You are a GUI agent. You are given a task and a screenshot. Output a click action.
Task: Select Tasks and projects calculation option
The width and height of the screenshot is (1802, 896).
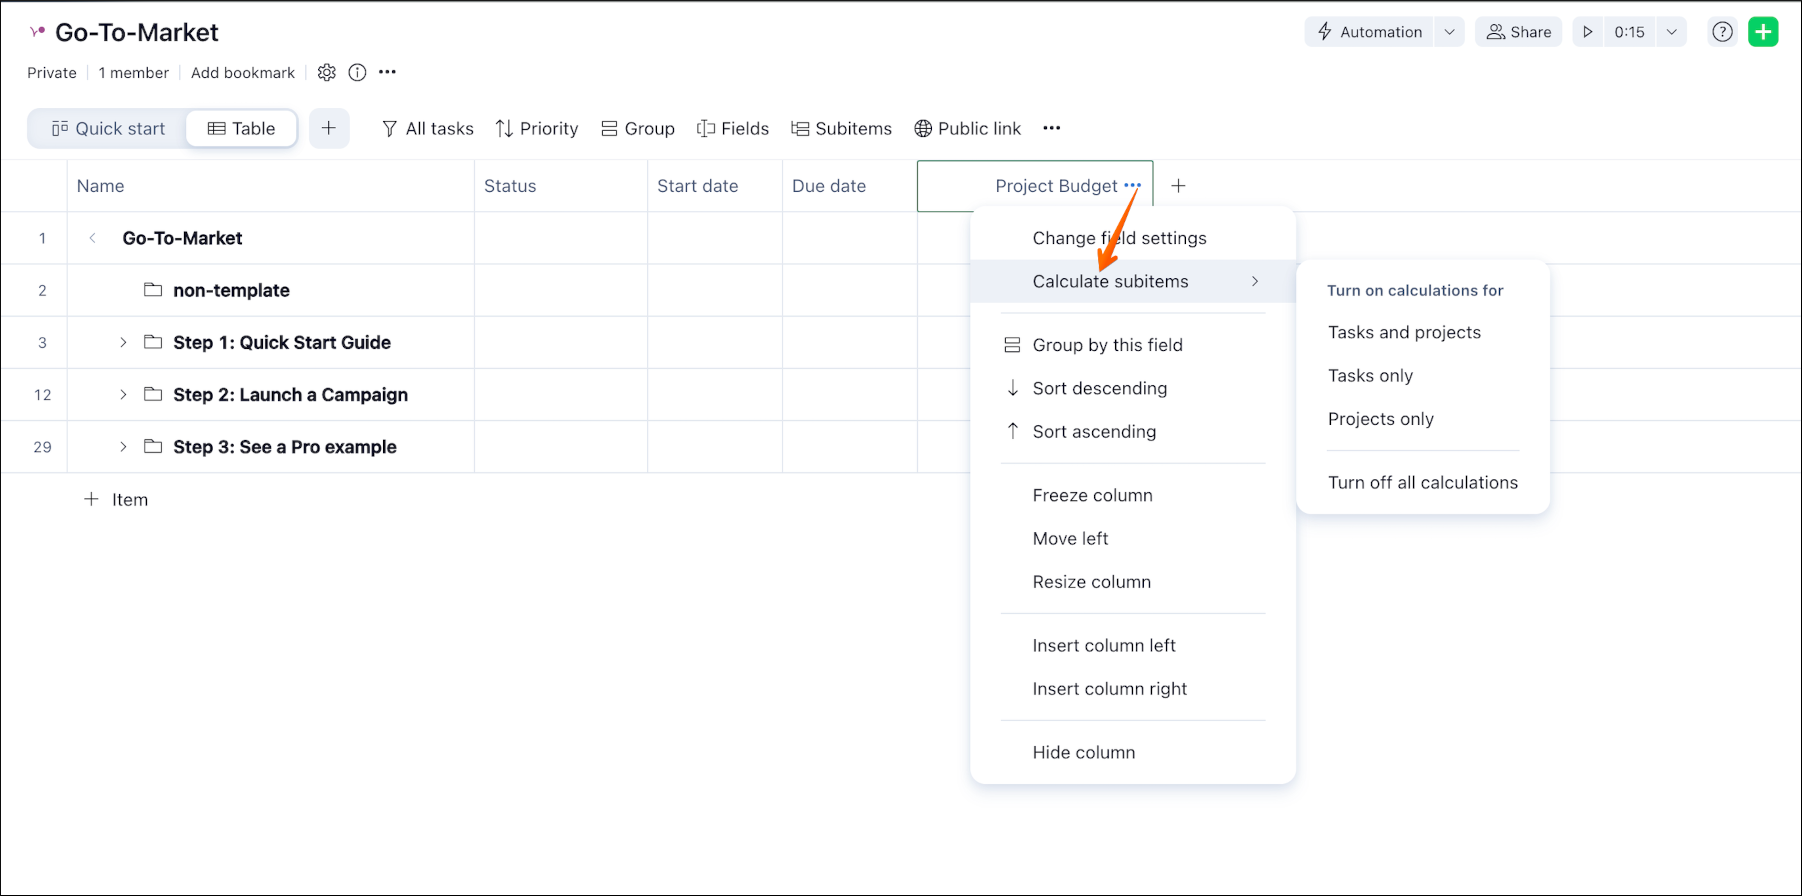coord(1404,333)
